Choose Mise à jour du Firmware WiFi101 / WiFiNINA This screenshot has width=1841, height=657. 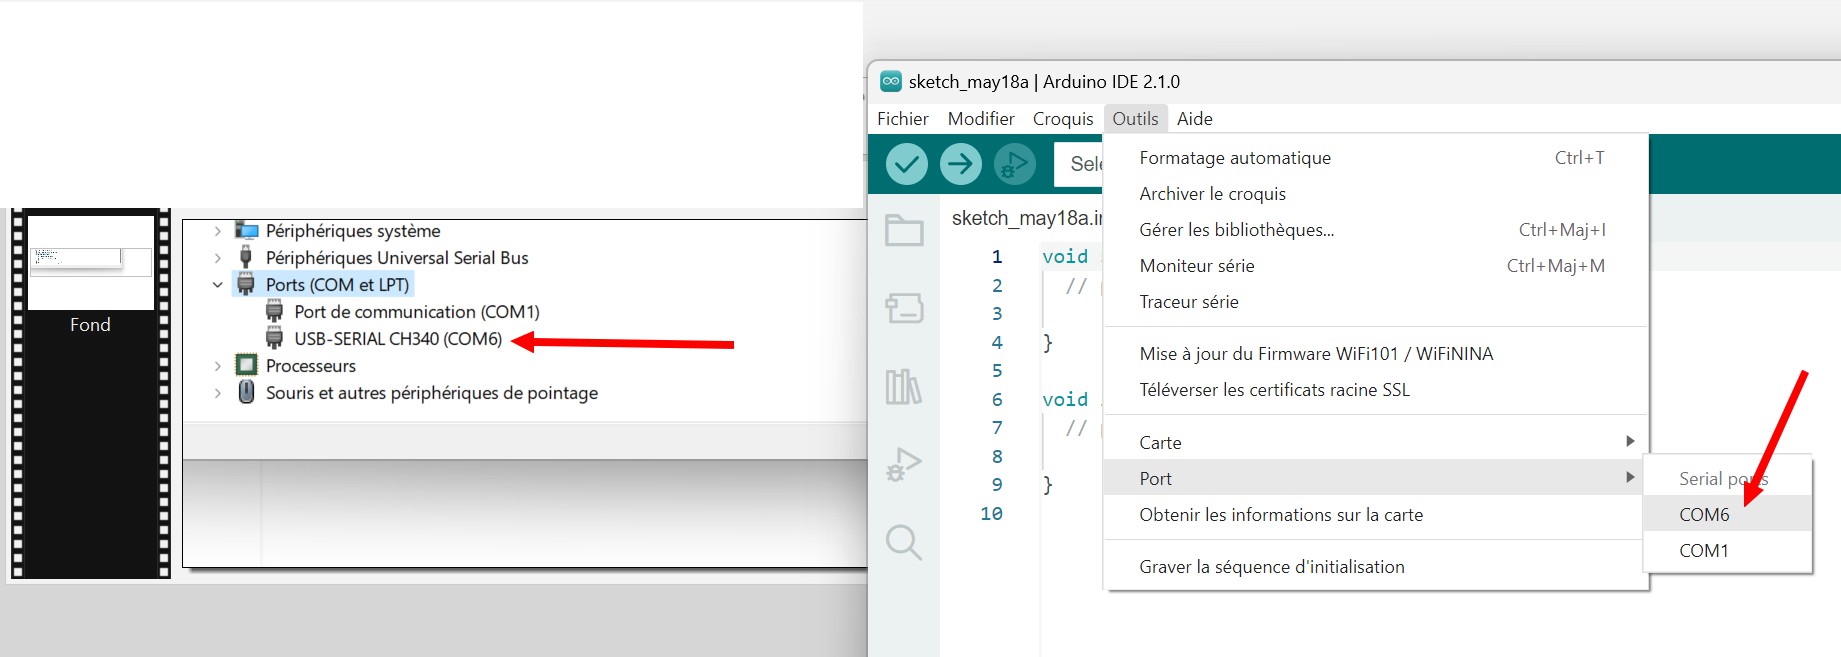1374,354
